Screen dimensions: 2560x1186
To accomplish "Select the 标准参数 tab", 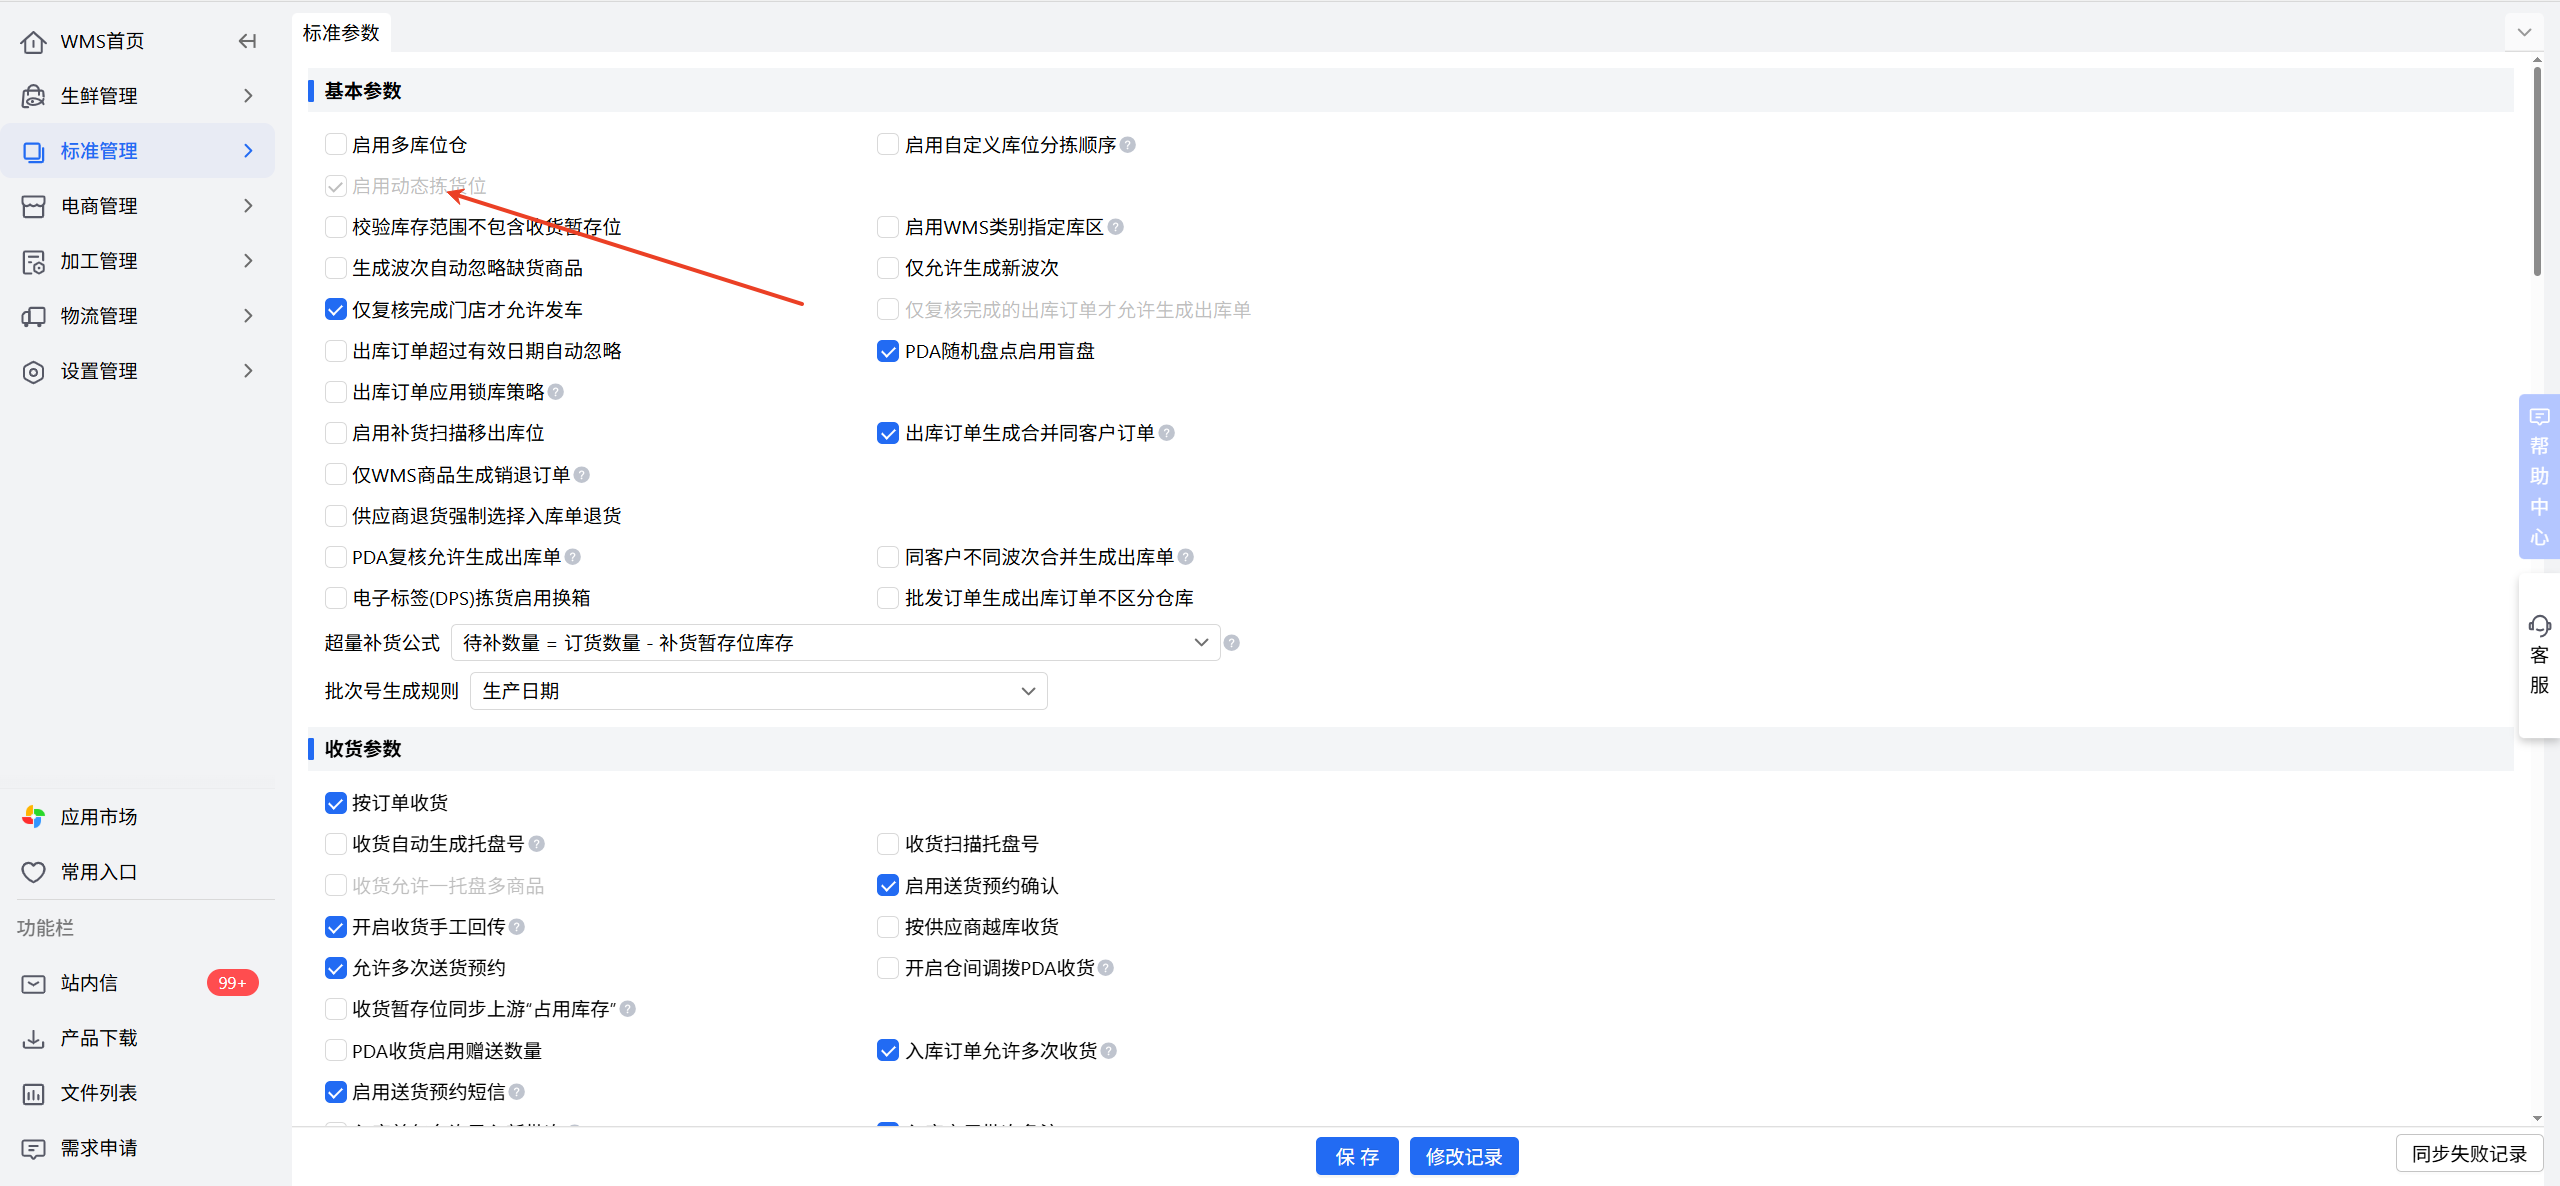I will pos(341,33).
